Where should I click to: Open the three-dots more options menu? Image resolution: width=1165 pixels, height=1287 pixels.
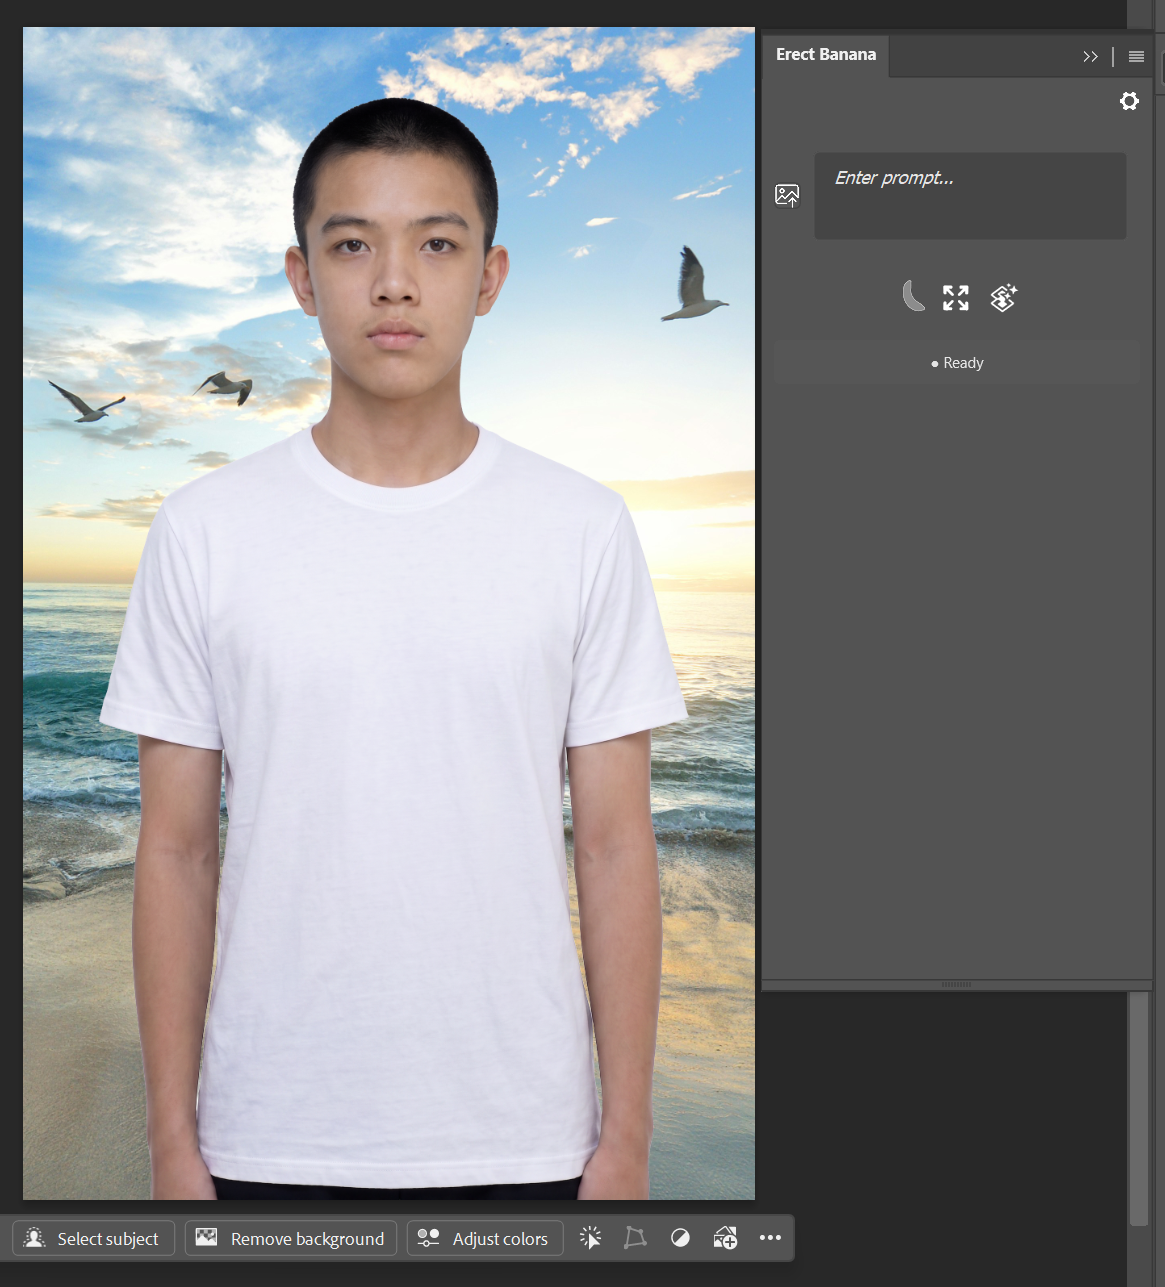(x=770, y=1238)
